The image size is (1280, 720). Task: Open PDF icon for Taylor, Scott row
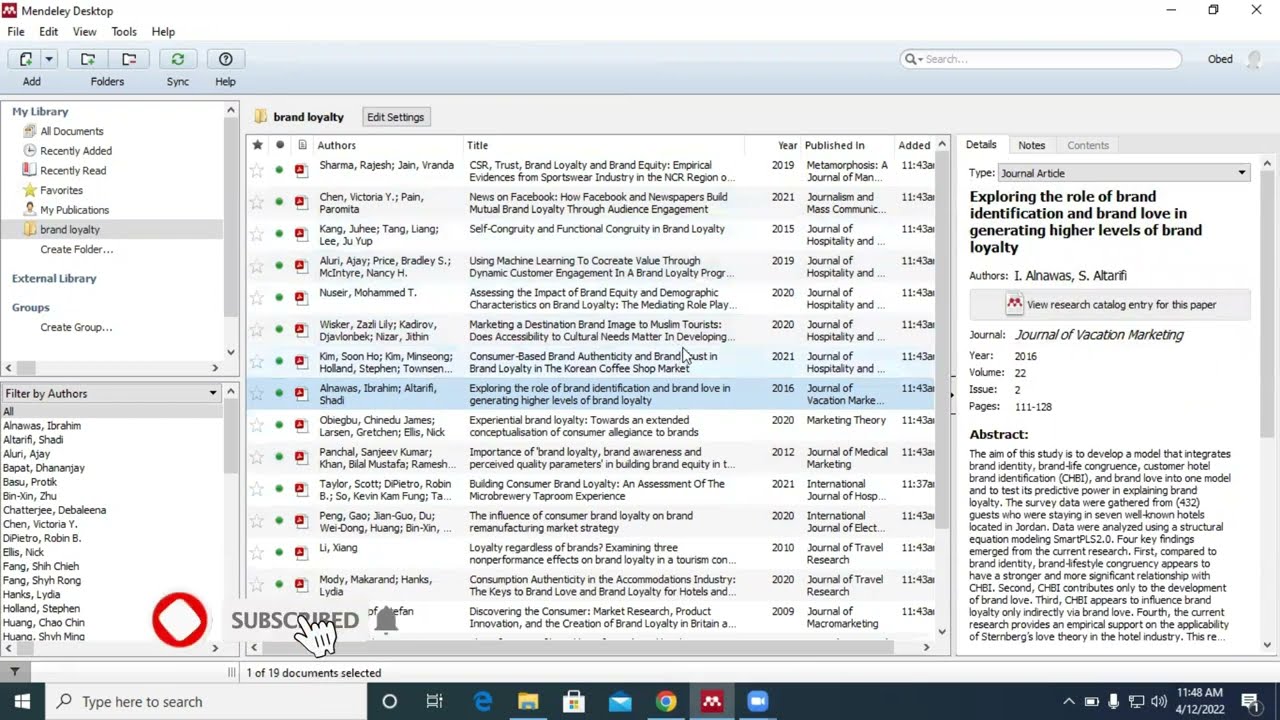[301, 490]
